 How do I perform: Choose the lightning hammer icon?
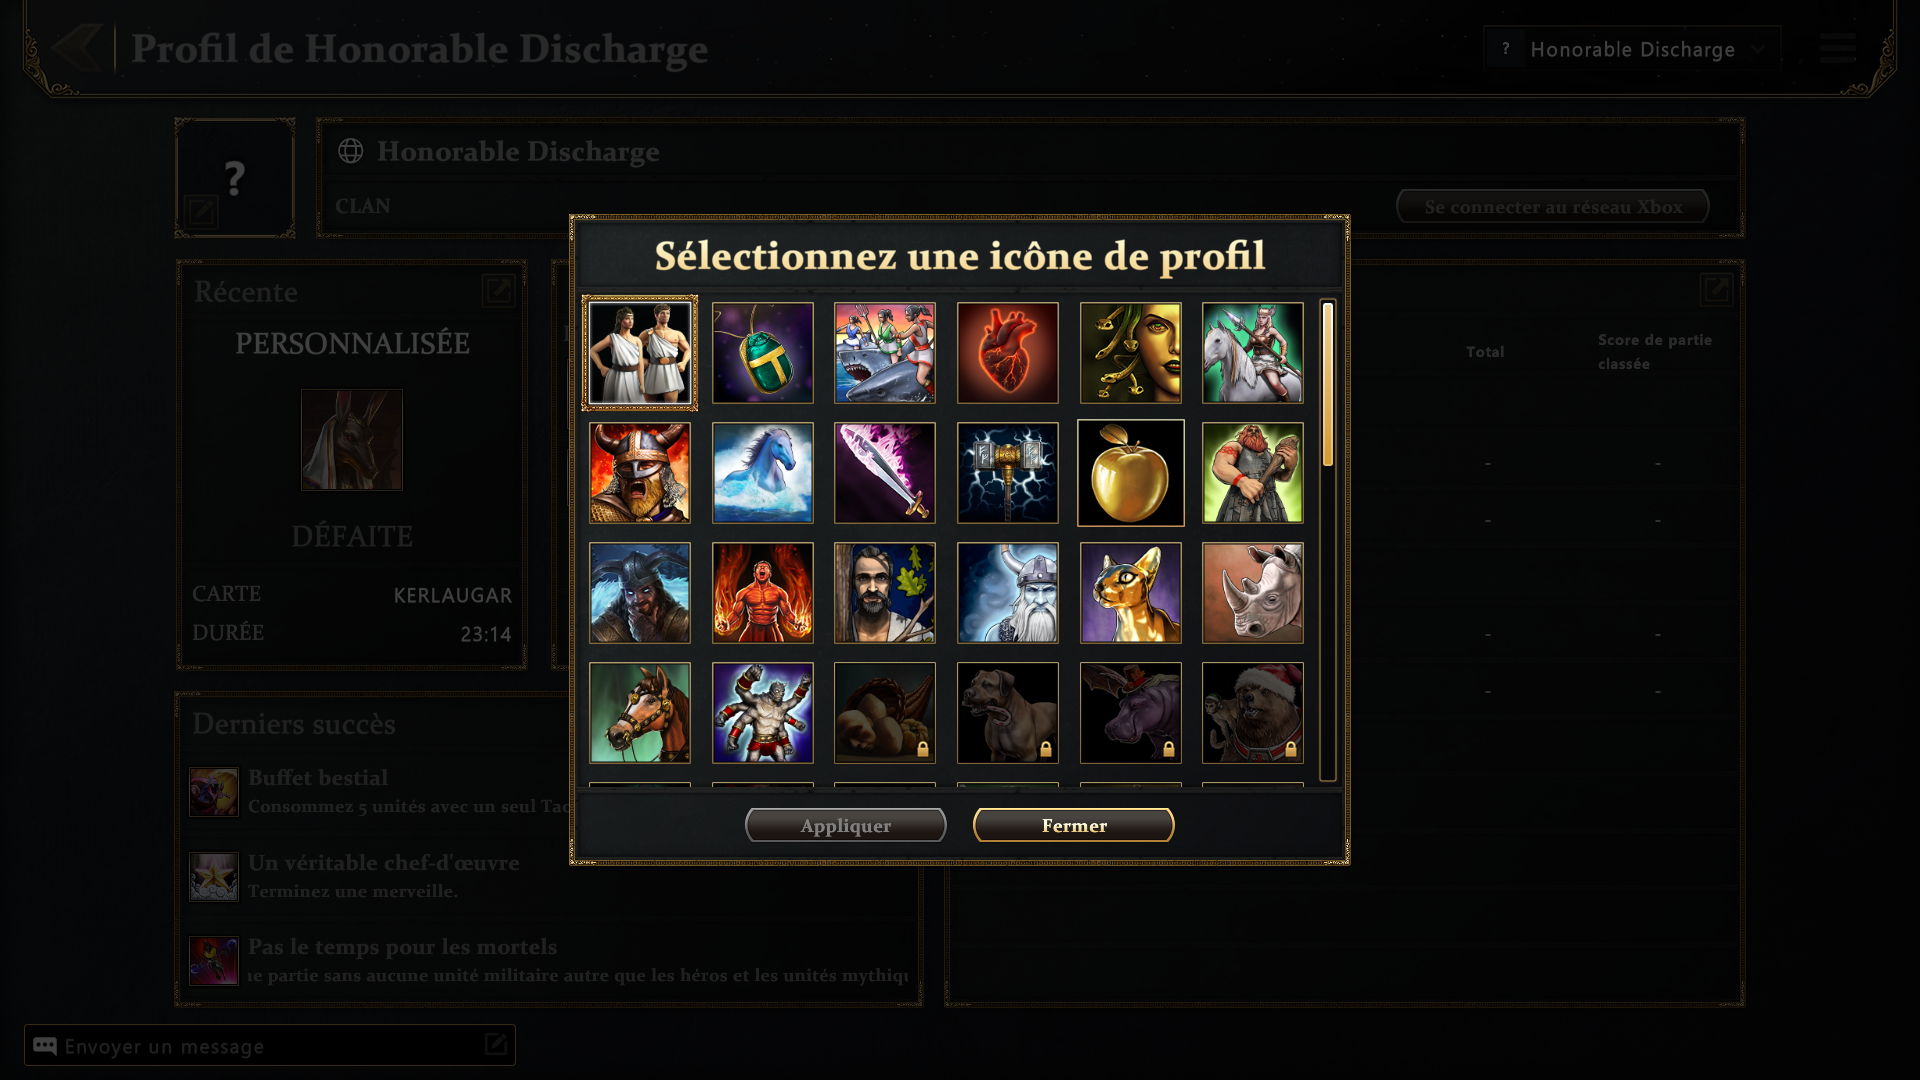1007,473
